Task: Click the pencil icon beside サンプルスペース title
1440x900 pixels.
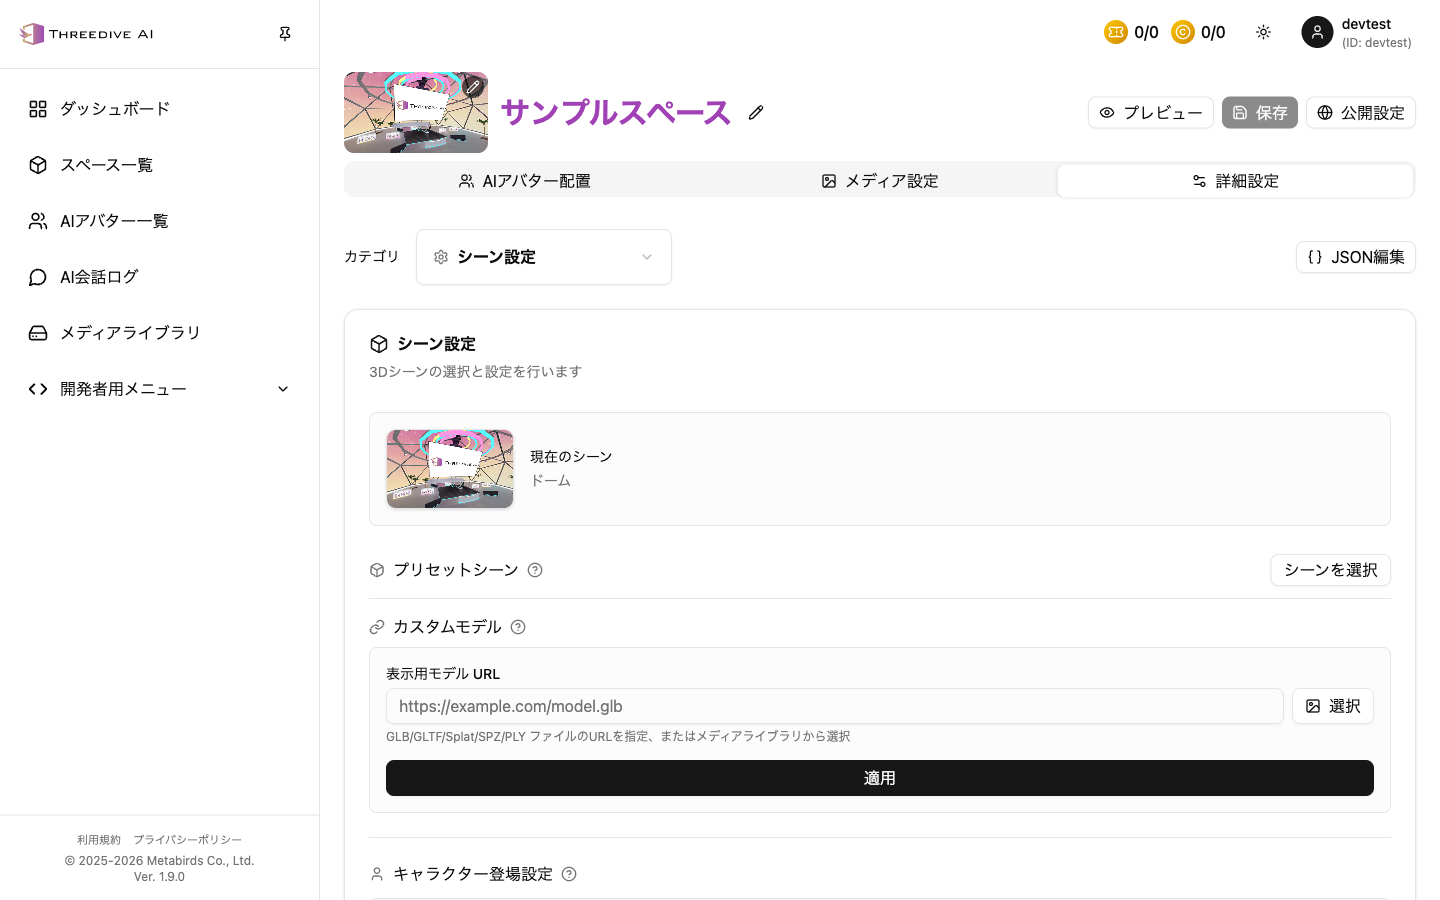Action: click(756, 113)
